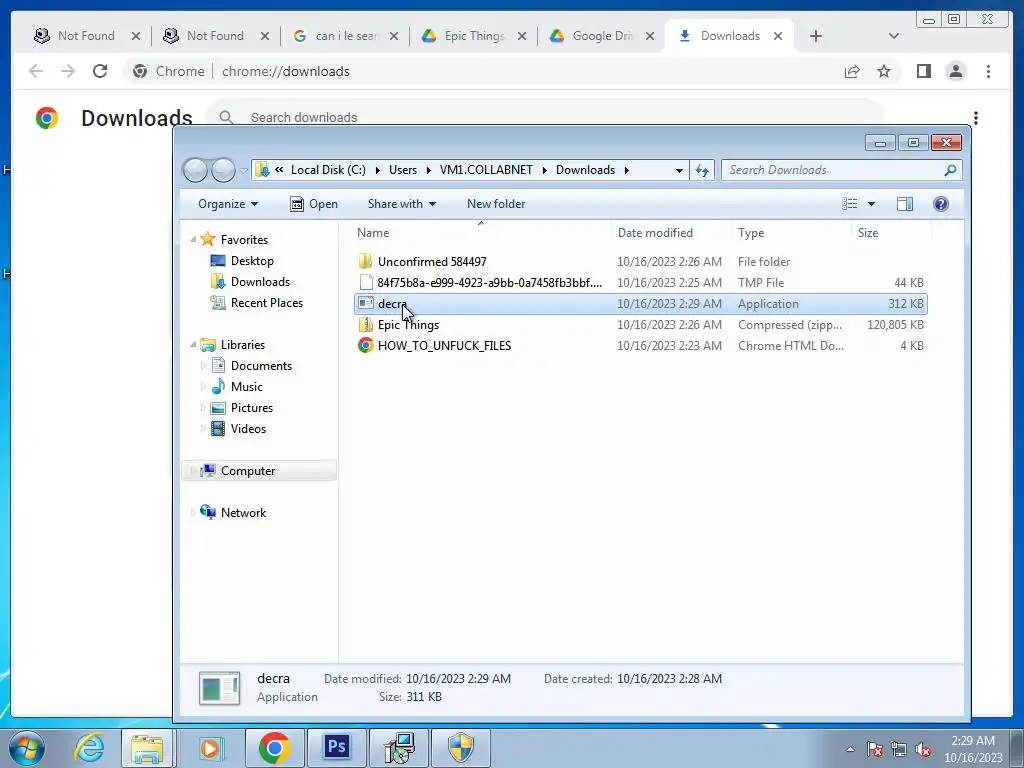Click Search Downloads box in Explorer
The height and width of the screenshot is (768, 1024).
841,170
